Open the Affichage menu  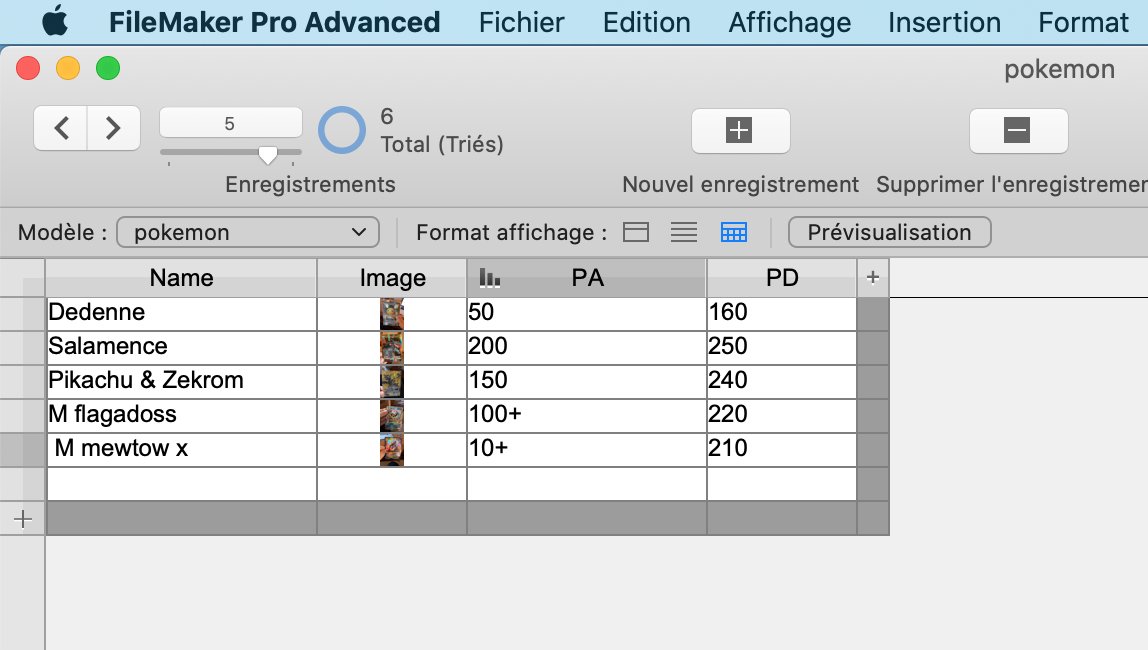pos(790,22)
